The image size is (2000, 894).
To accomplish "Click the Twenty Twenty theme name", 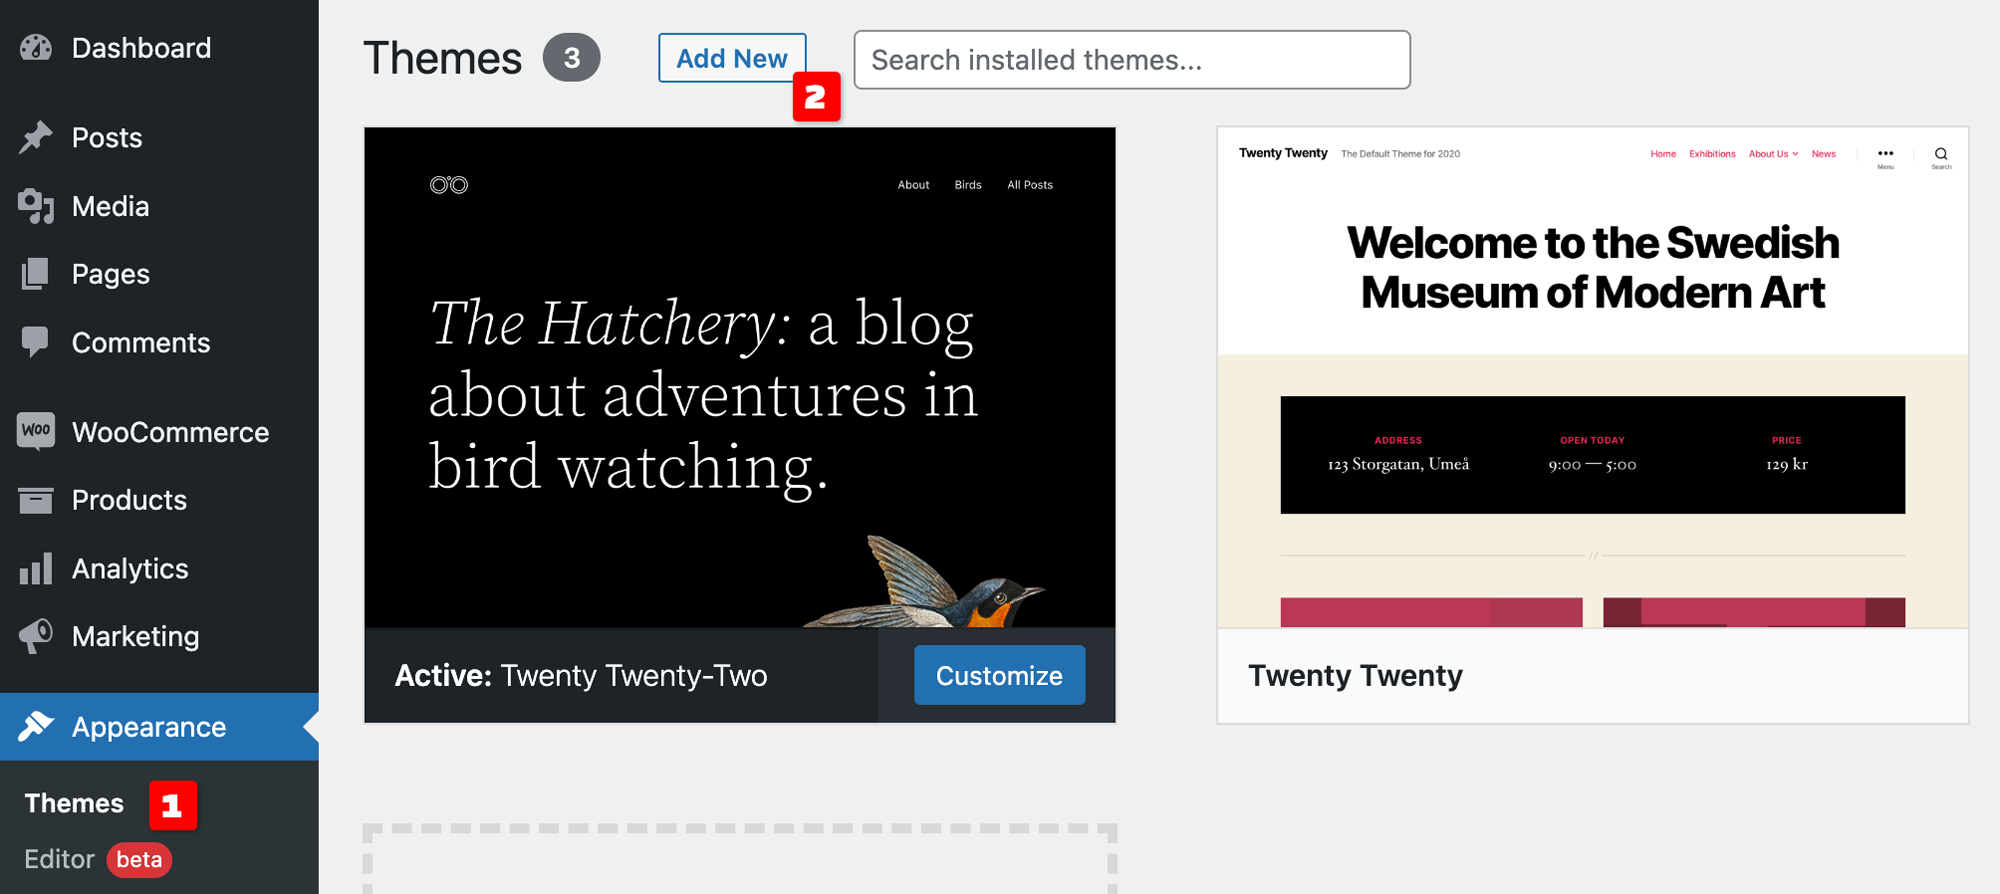I will tap(1355, 676).
